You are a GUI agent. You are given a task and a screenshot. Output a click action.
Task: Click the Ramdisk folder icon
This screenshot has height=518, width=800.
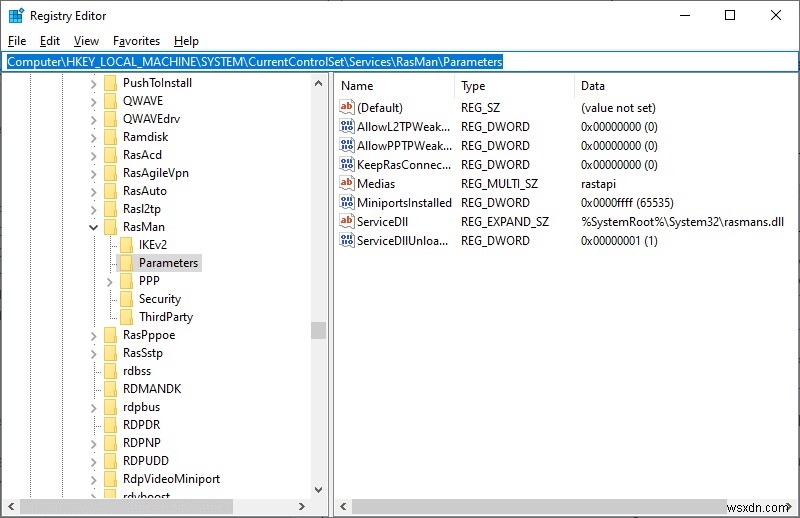pyautogui.click(x=110, y=137)
